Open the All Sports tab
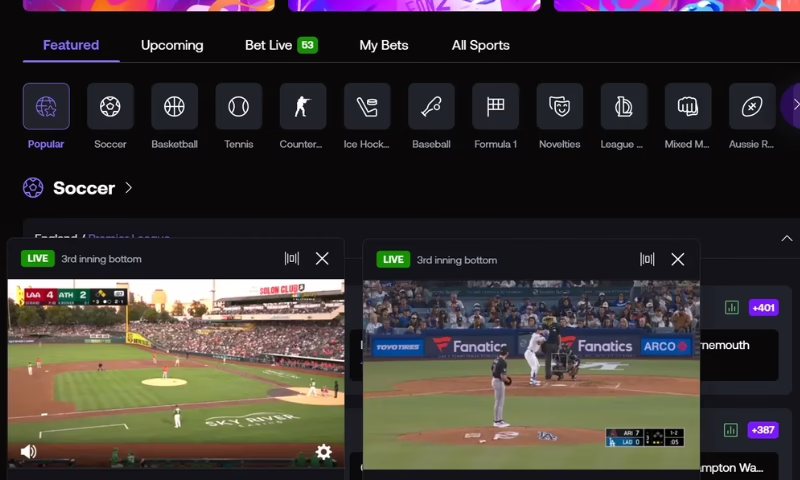This screenshot has width=800, height=480. 481,45
